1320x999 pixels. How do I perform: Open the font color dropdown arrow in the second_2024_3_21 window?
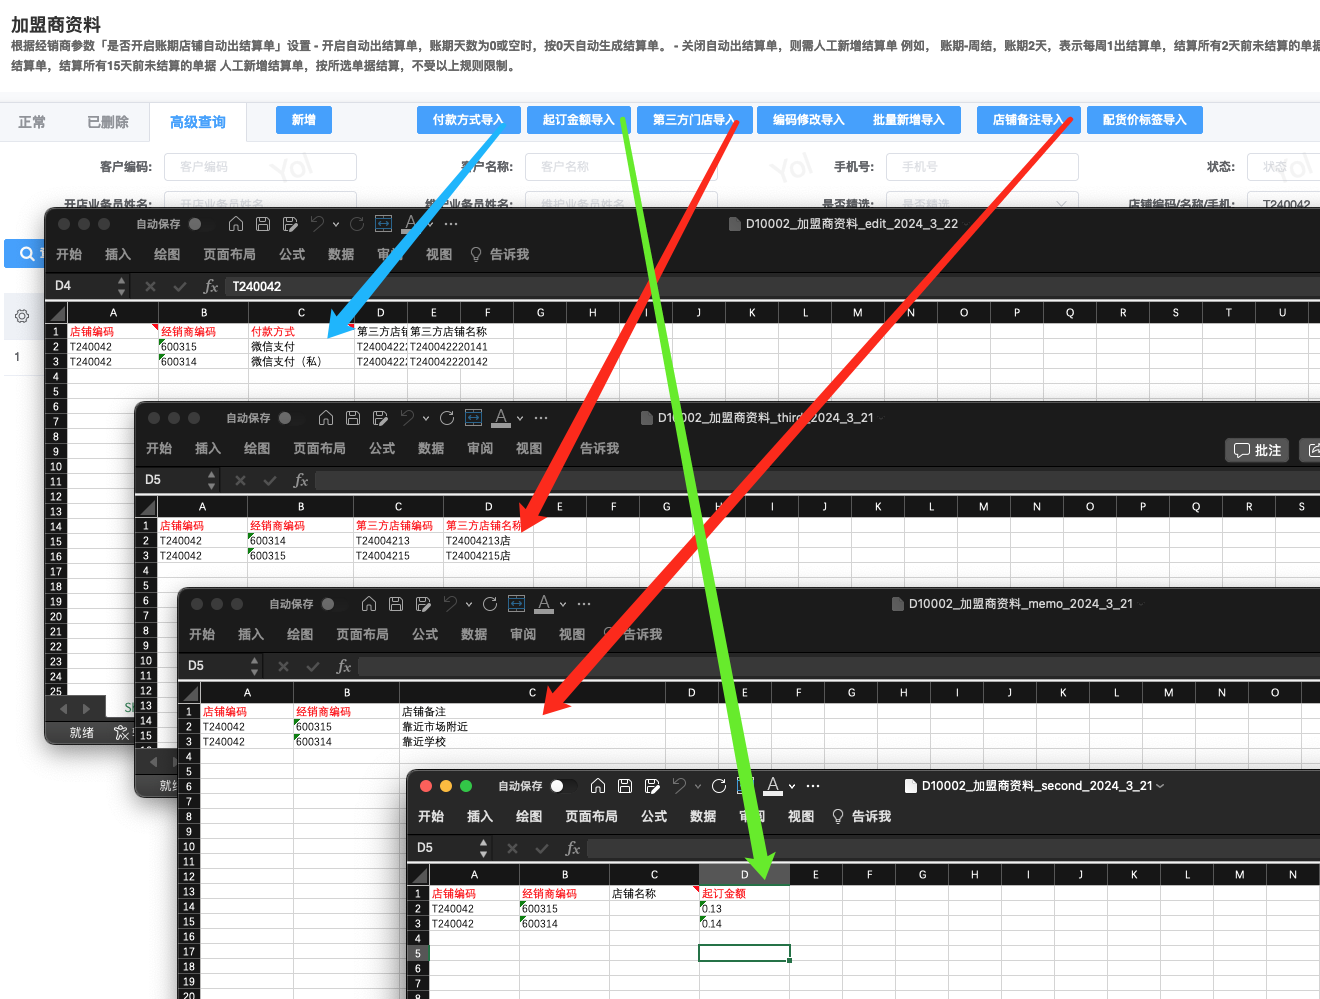pyautogui.click(x=792, y=786)
